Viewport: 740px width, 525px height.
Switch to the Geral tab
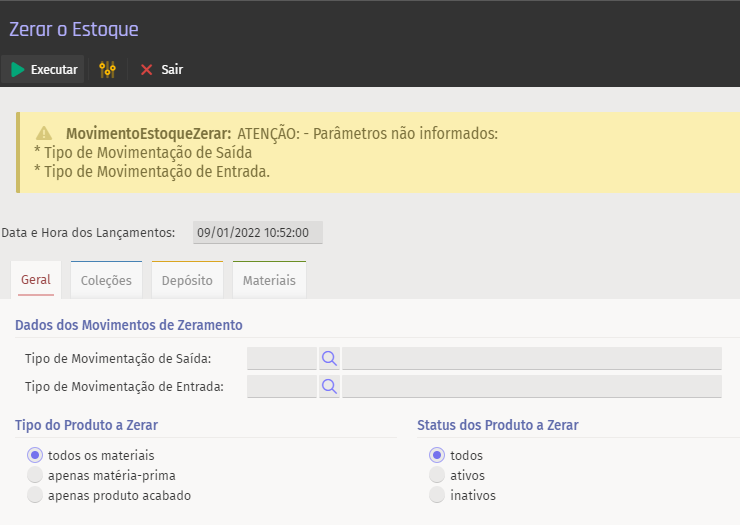click(x=36, y=280)
